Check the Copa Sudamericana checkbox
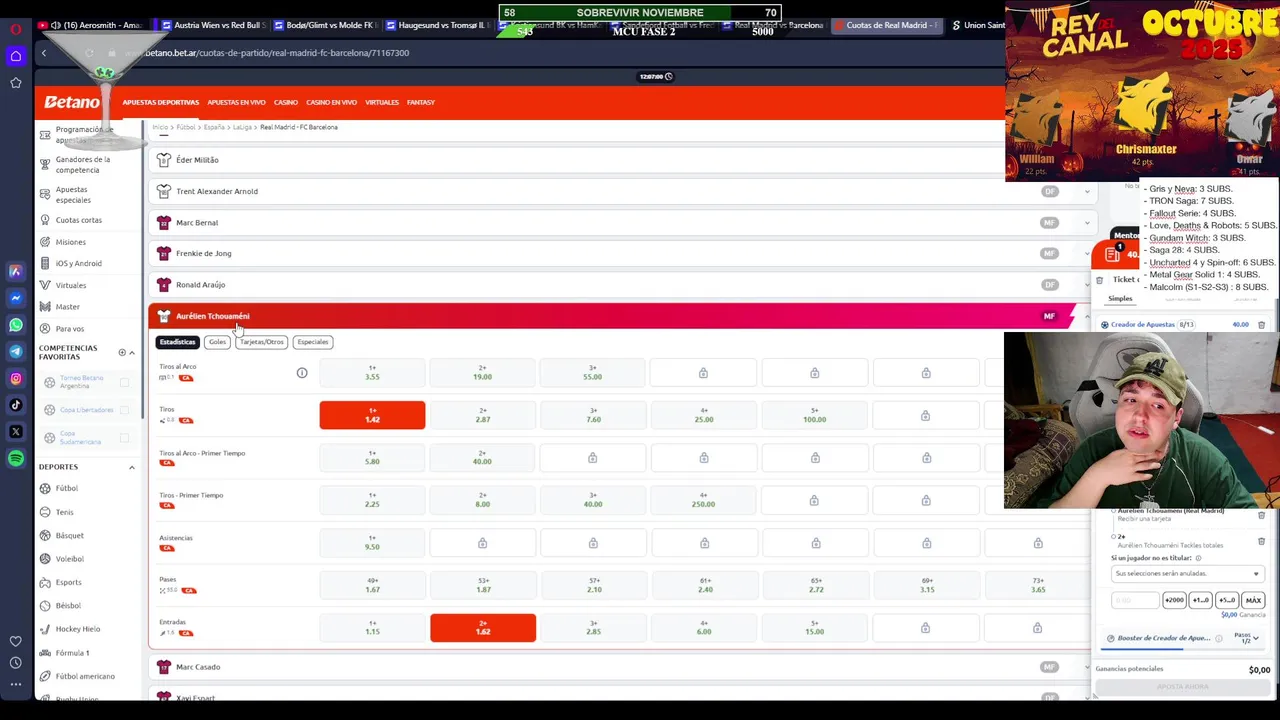The width and height of the screenshot is (1280, 720). pos(125,438)
